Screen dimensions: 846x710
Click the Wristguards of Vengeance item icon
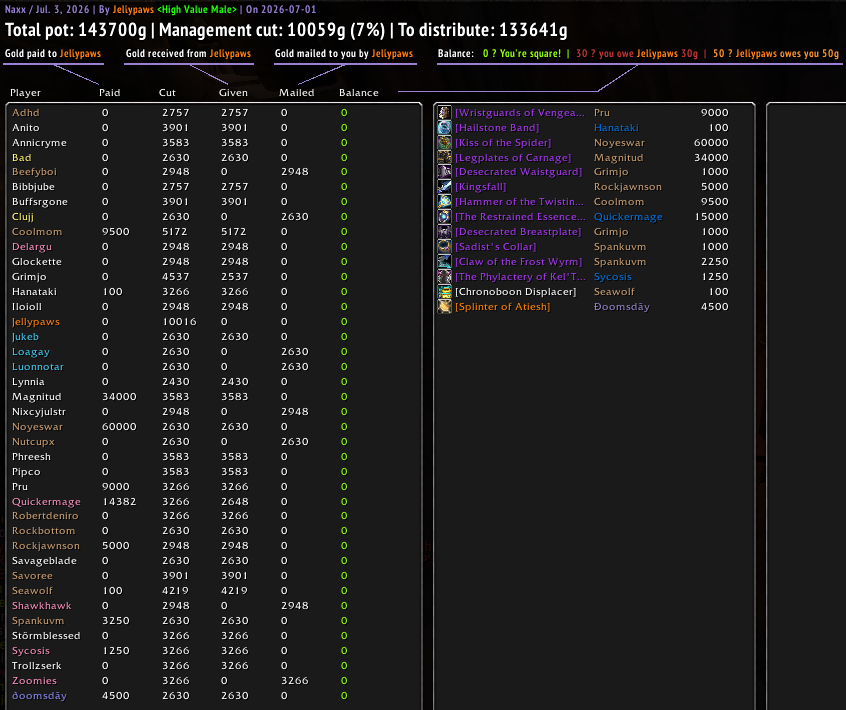(444, 113)
